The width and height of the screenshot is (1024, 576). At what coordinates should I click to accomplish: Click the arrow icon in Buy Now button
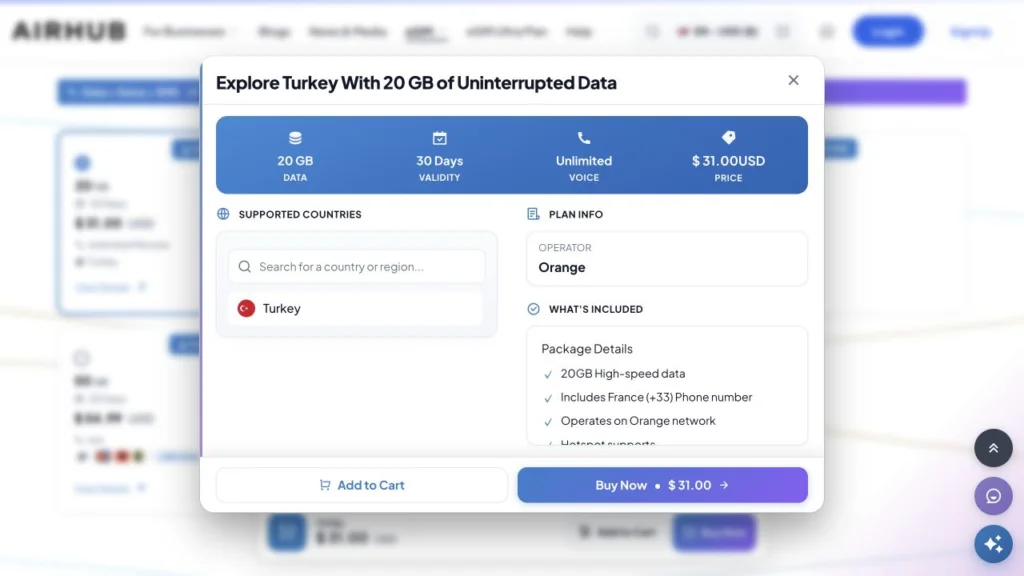point(724,485)
